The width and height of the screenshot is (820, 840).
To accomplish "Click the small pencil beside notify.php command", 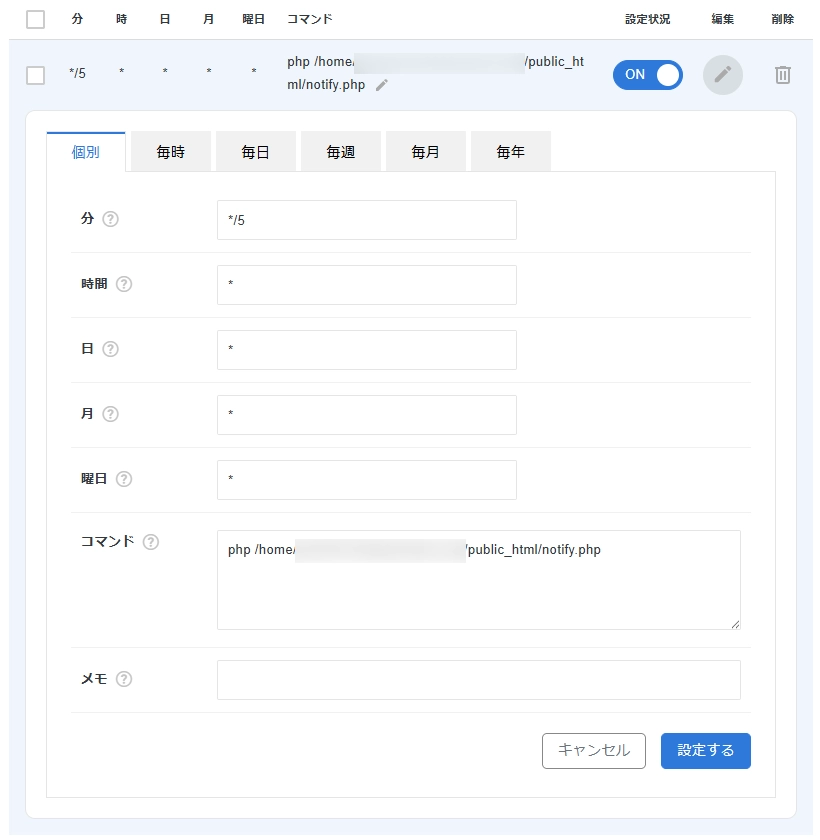I will (x=381, y=86).
